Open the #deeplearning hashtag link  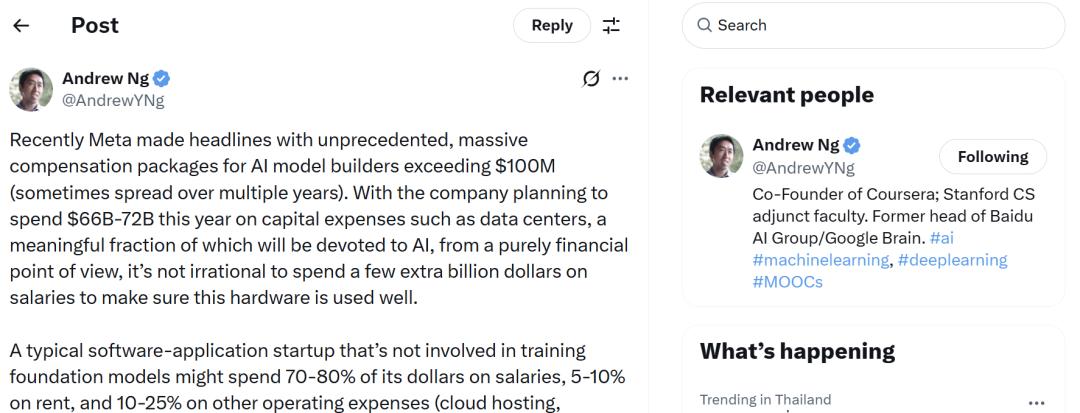pyautogui.click(x=951, y=260)
